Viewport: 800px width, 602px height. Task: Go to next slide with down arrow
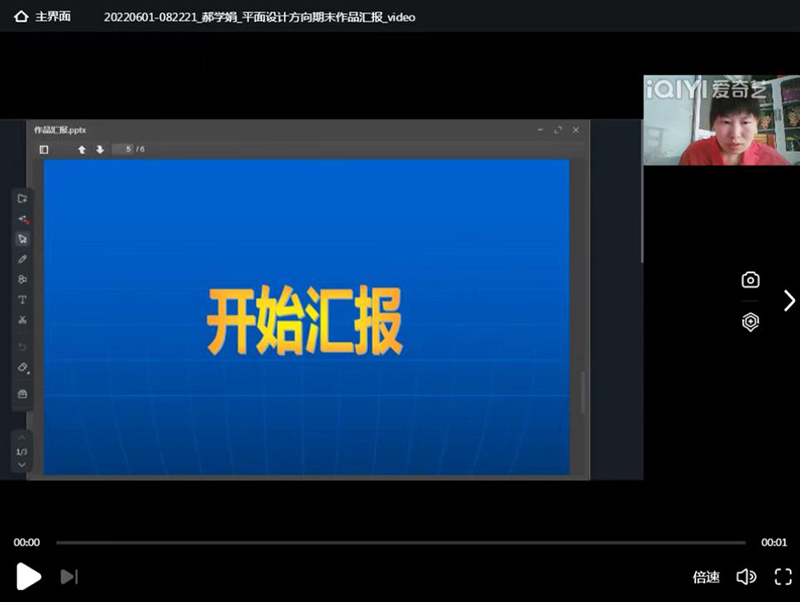[100, 149]
